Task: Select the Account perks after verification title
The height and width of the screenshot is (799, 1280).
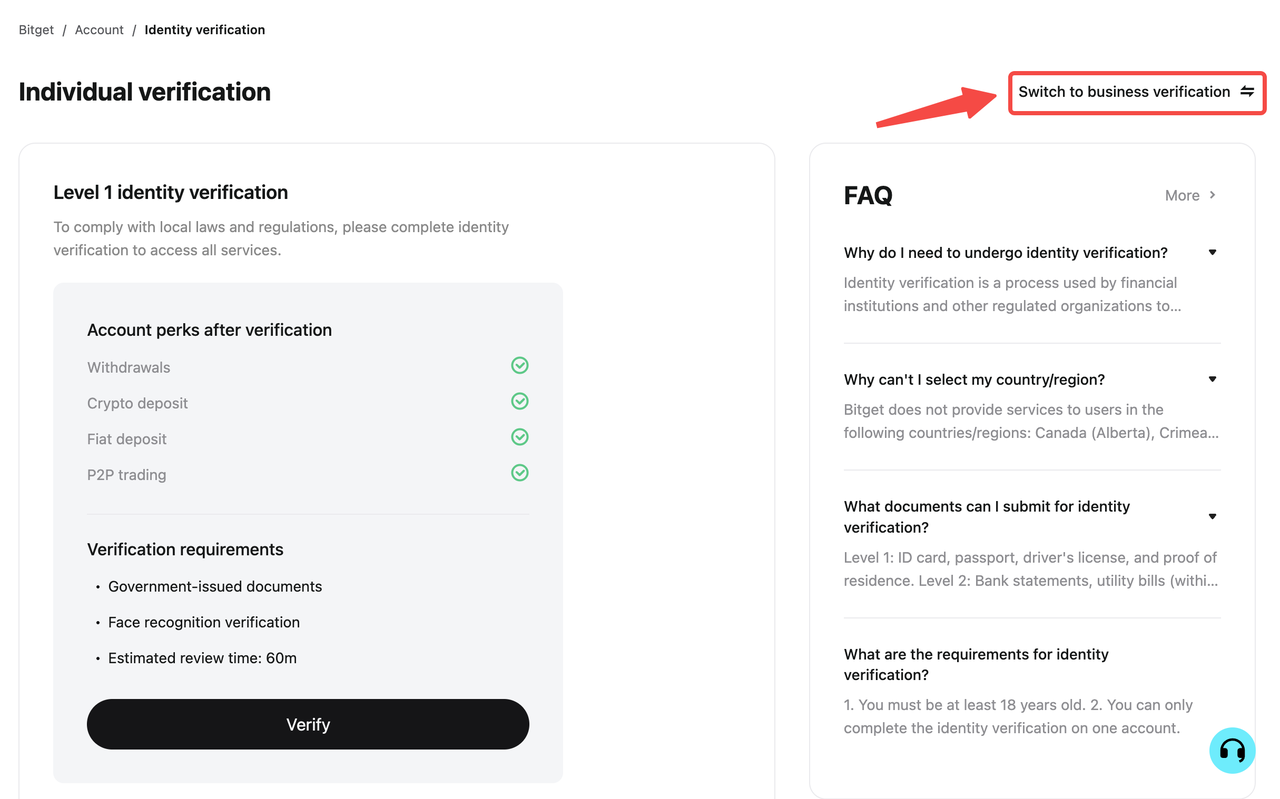Action: coord(209,329)
